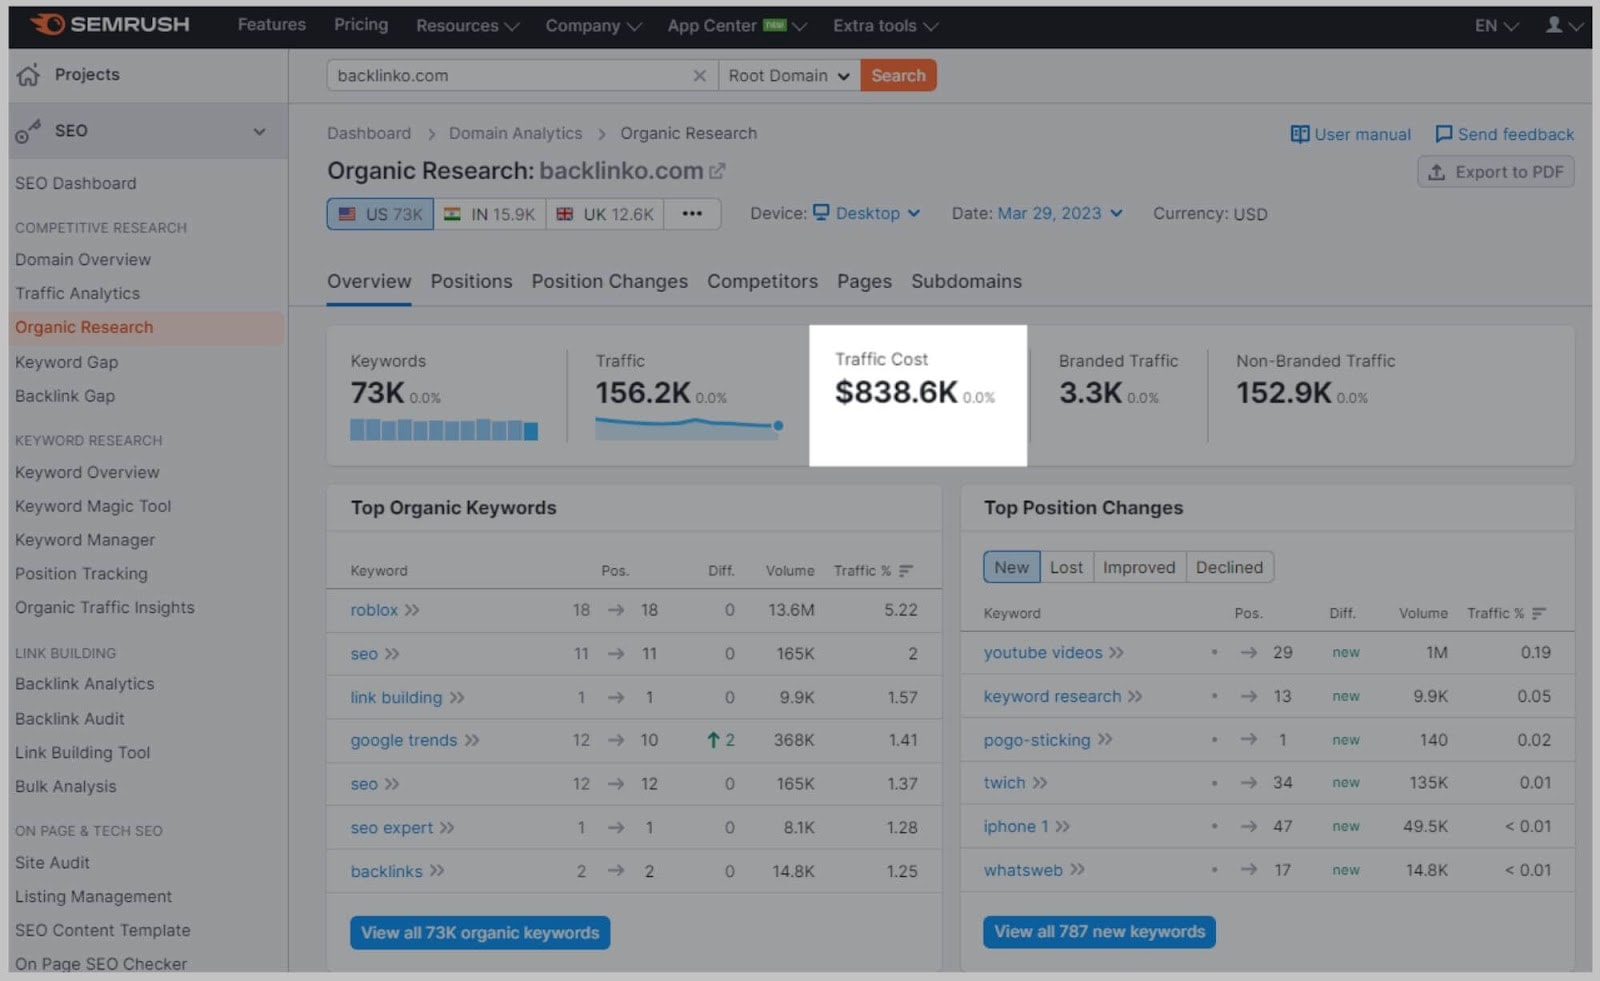Switch to the Position Changes tab
Screen dimensions: 1600x981
[609, 281]
